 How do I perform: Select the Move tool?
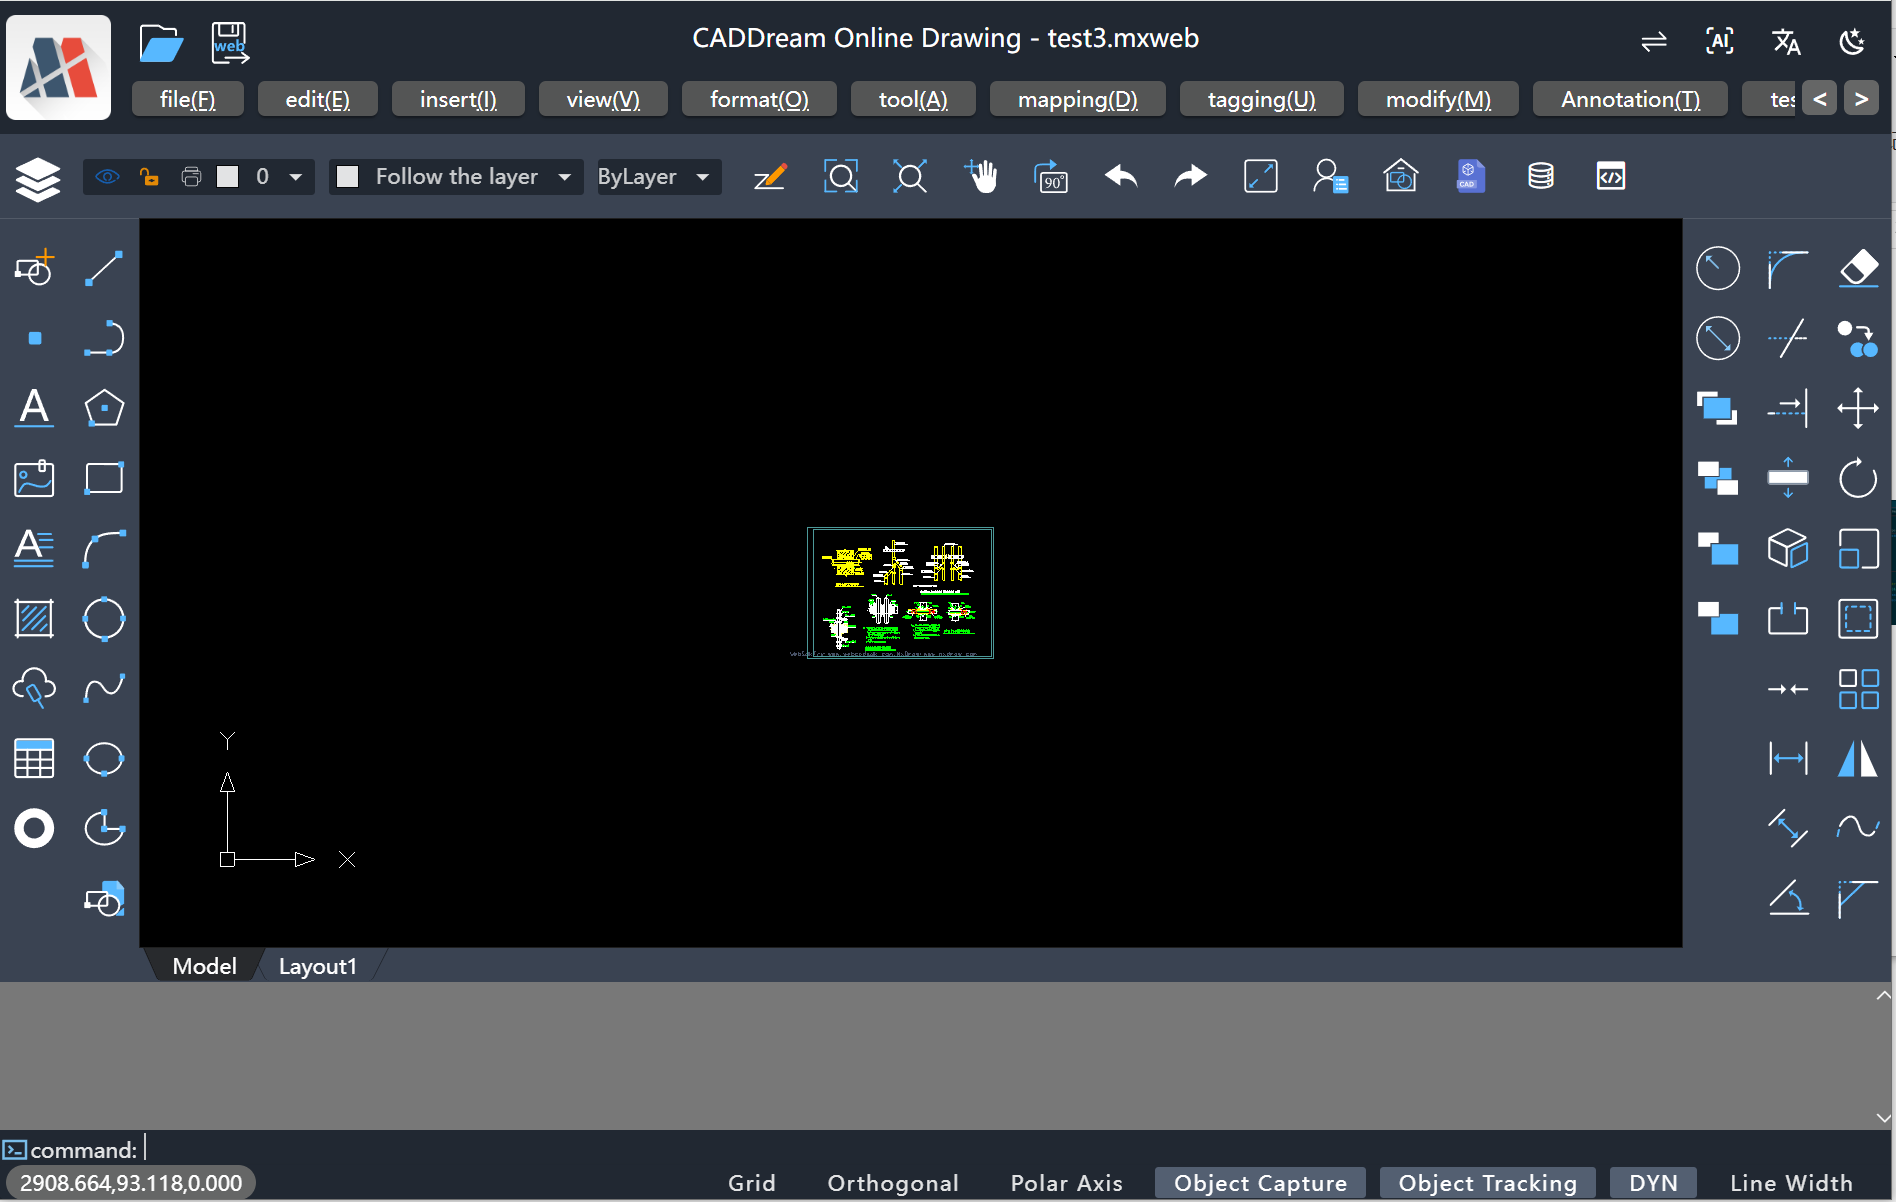tap(1858, 408)
